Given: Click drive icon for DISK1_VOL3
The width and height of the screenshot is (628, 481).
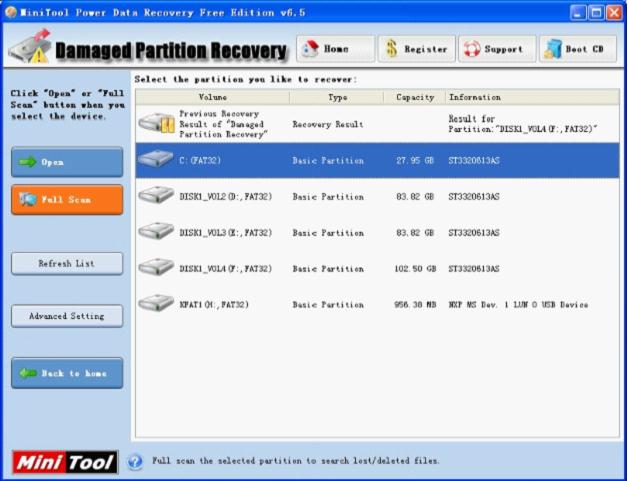Looking at the screenshot, I should click(x=156, y=231).
